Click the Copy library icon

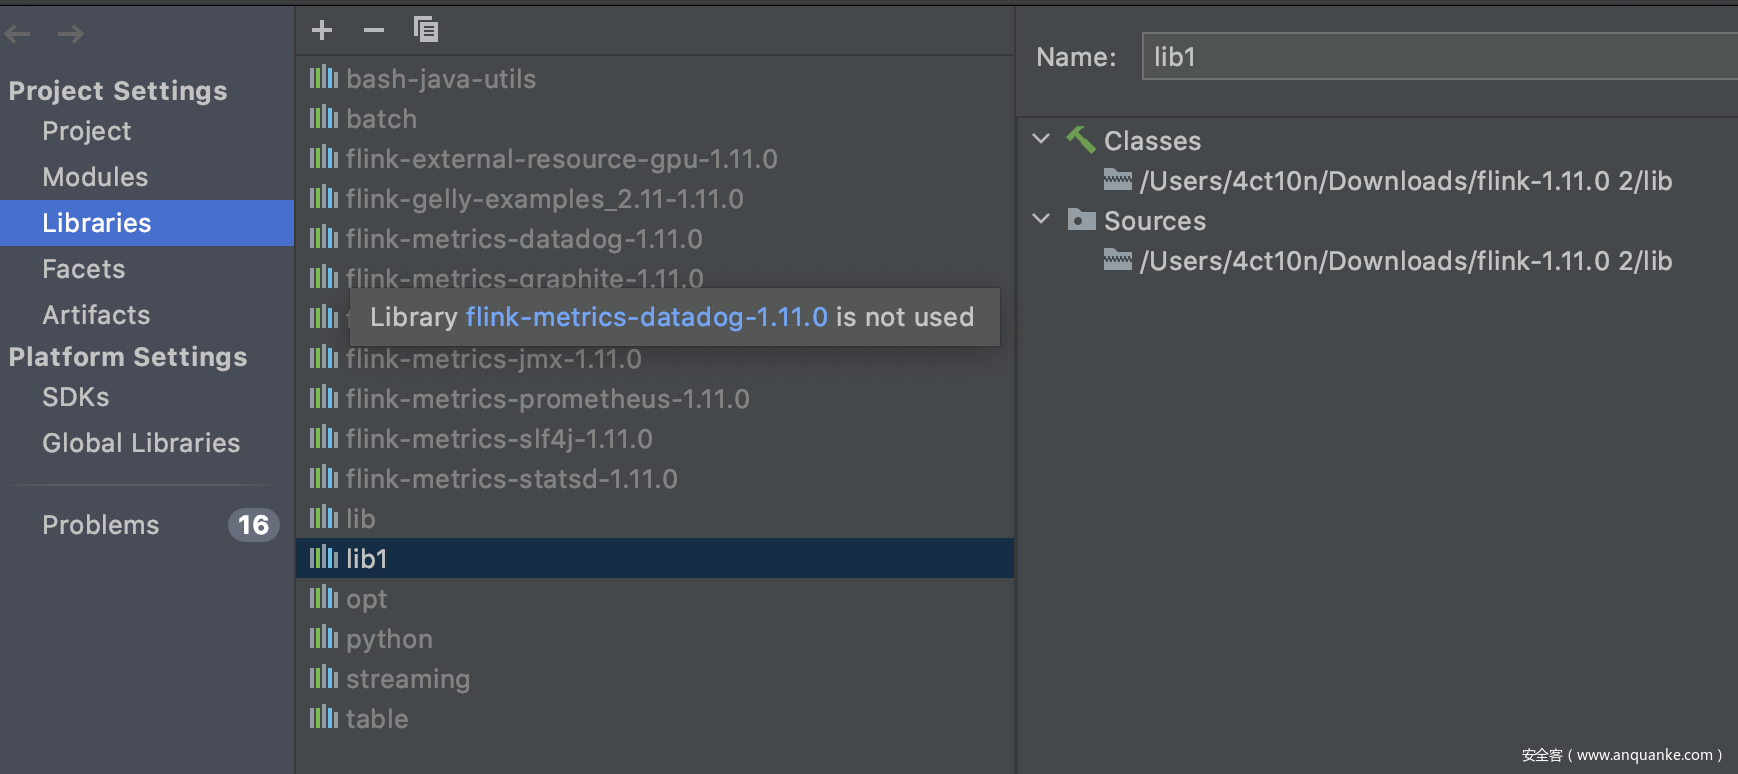[x=426, y=30]
